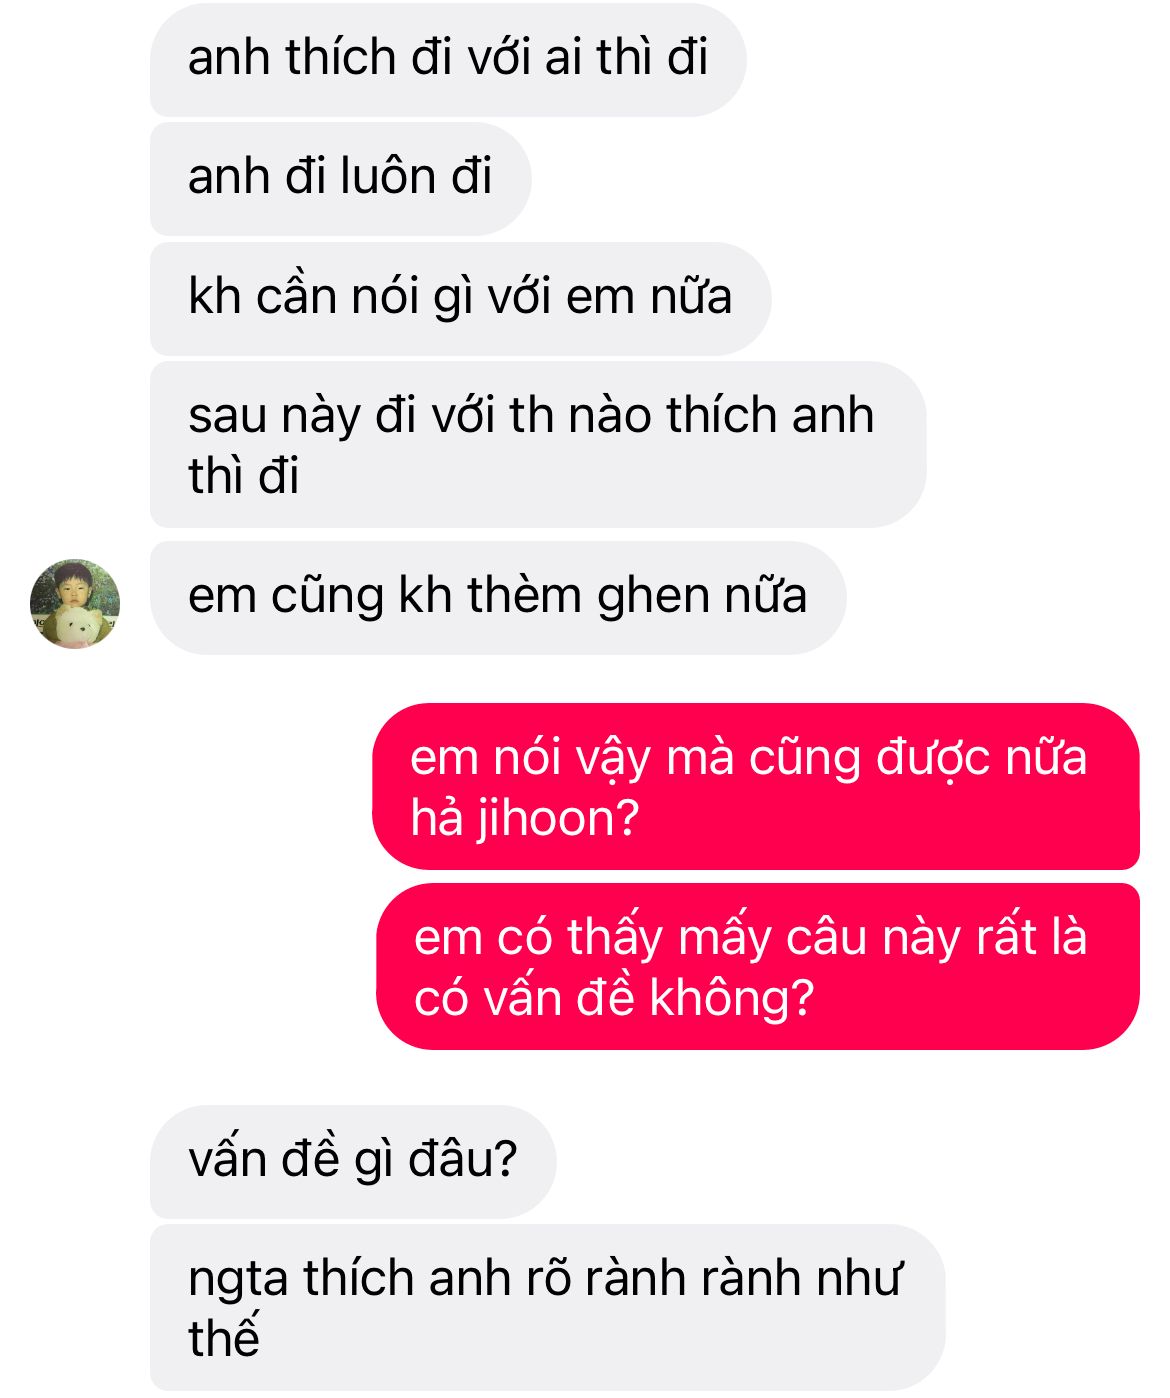Select the "em cũng kh thèm ghen nữa" bubble
The width and height of the screenshot is (1170, 1398).
click(x=498, y=598)
